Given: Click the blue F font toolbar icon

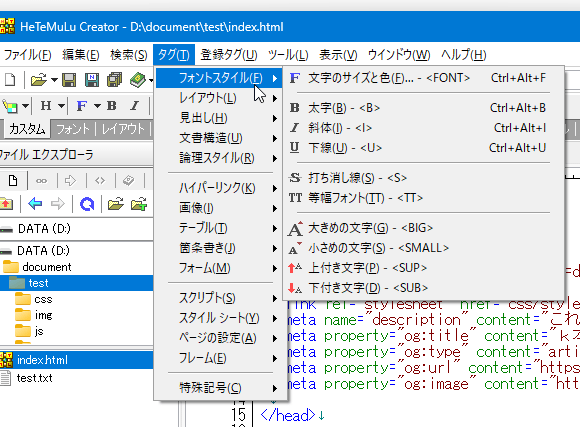Looking at the screenshot, I should pos(82,106).
